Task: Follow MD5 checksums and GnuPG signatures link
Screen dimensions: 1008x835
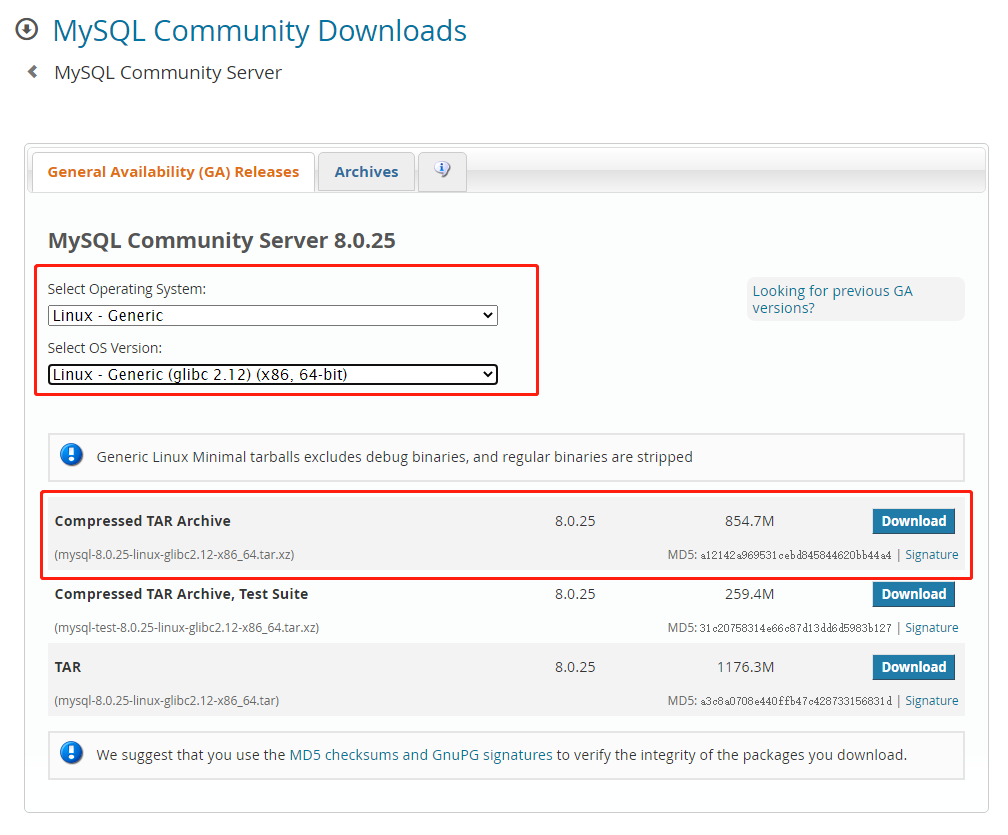Action: [420, 755]
